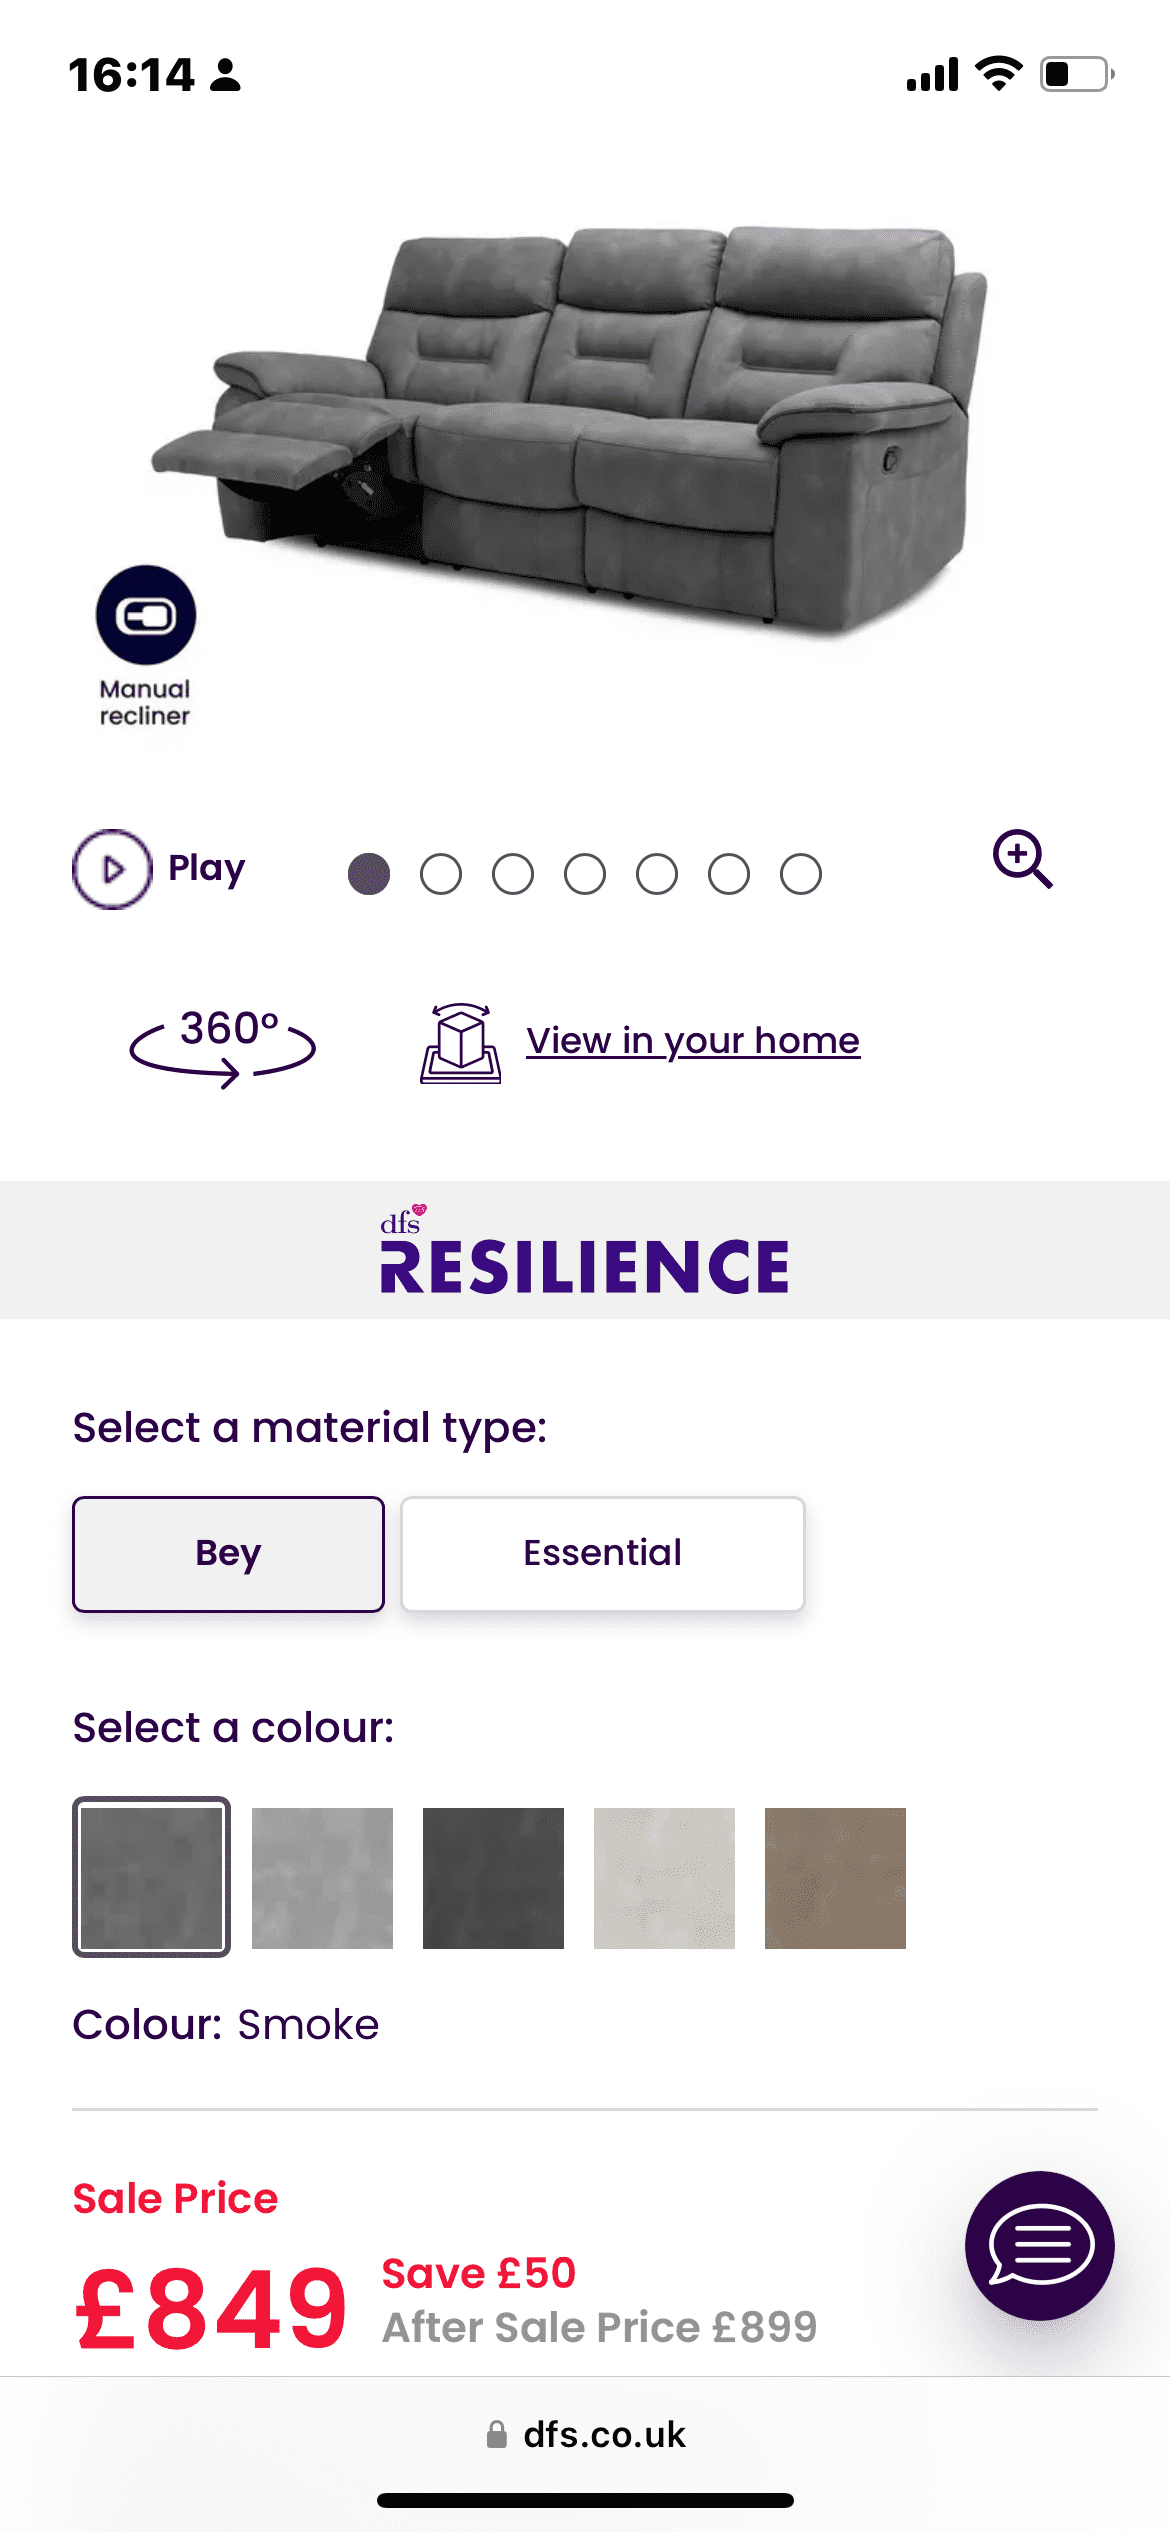
Task: Select the second image carousel dot
Action: [441, 874]
